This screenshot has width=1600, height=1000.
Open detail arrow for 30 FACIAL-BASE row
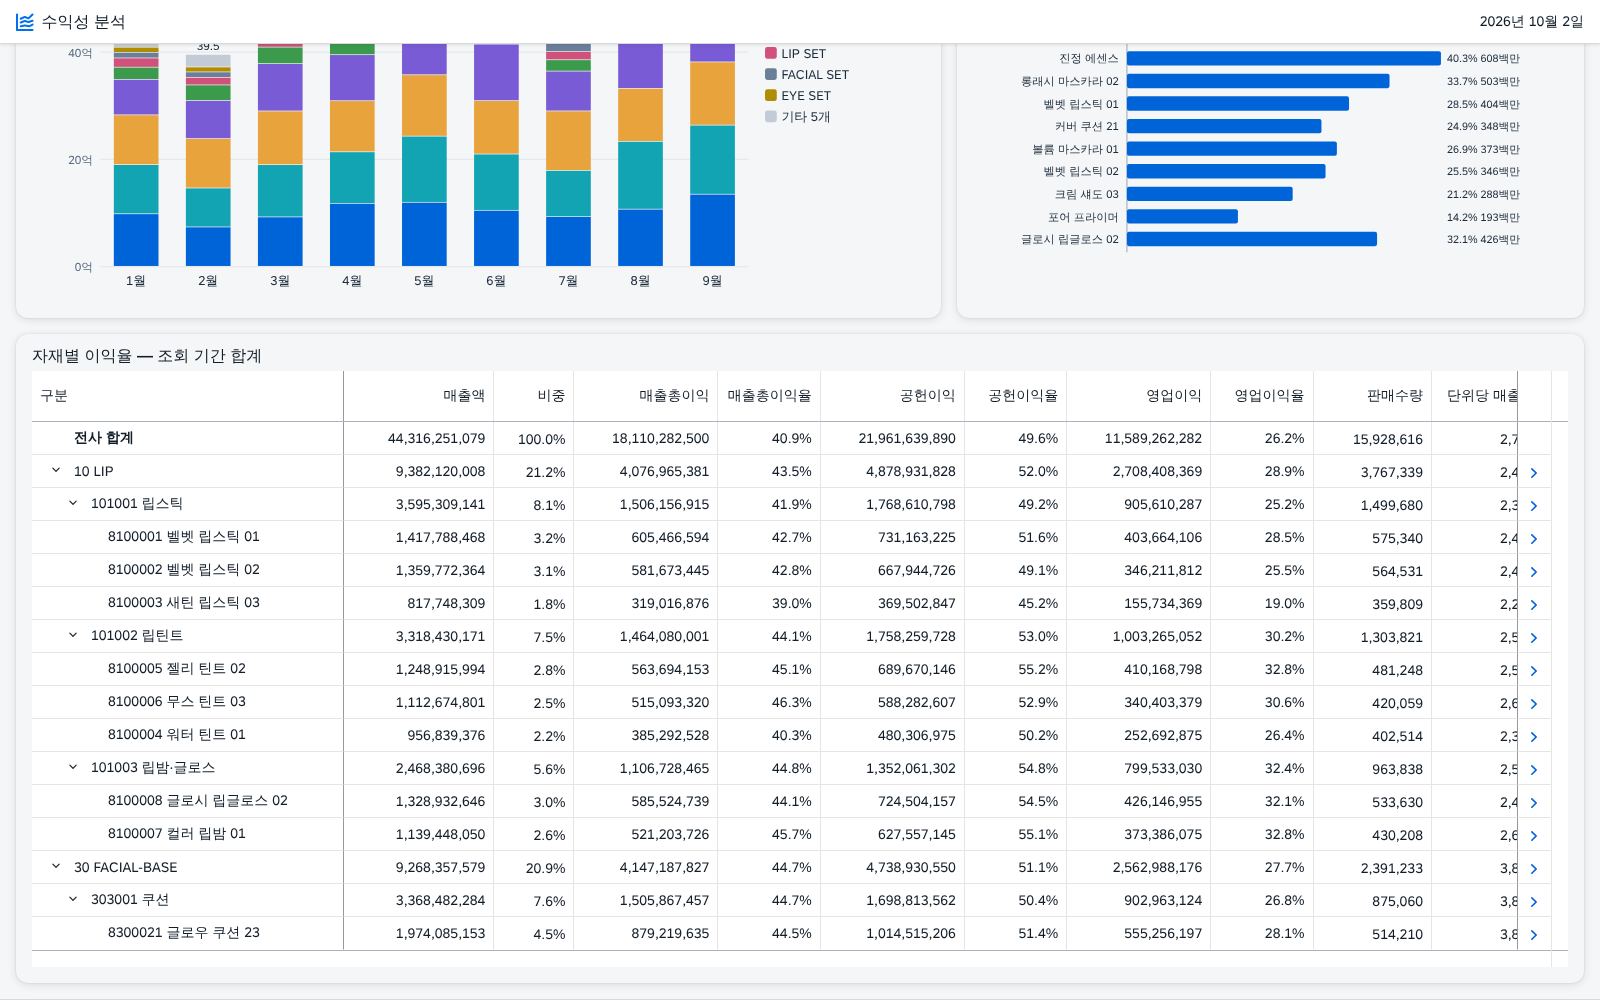coord(1534,869)
